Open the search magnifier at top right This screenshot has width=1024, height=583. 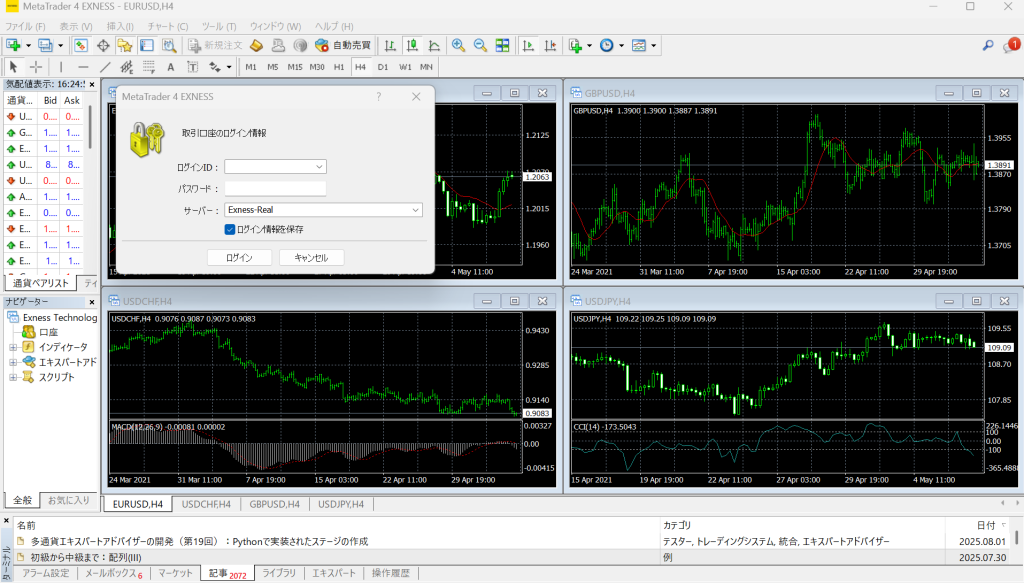pos(988,45)
